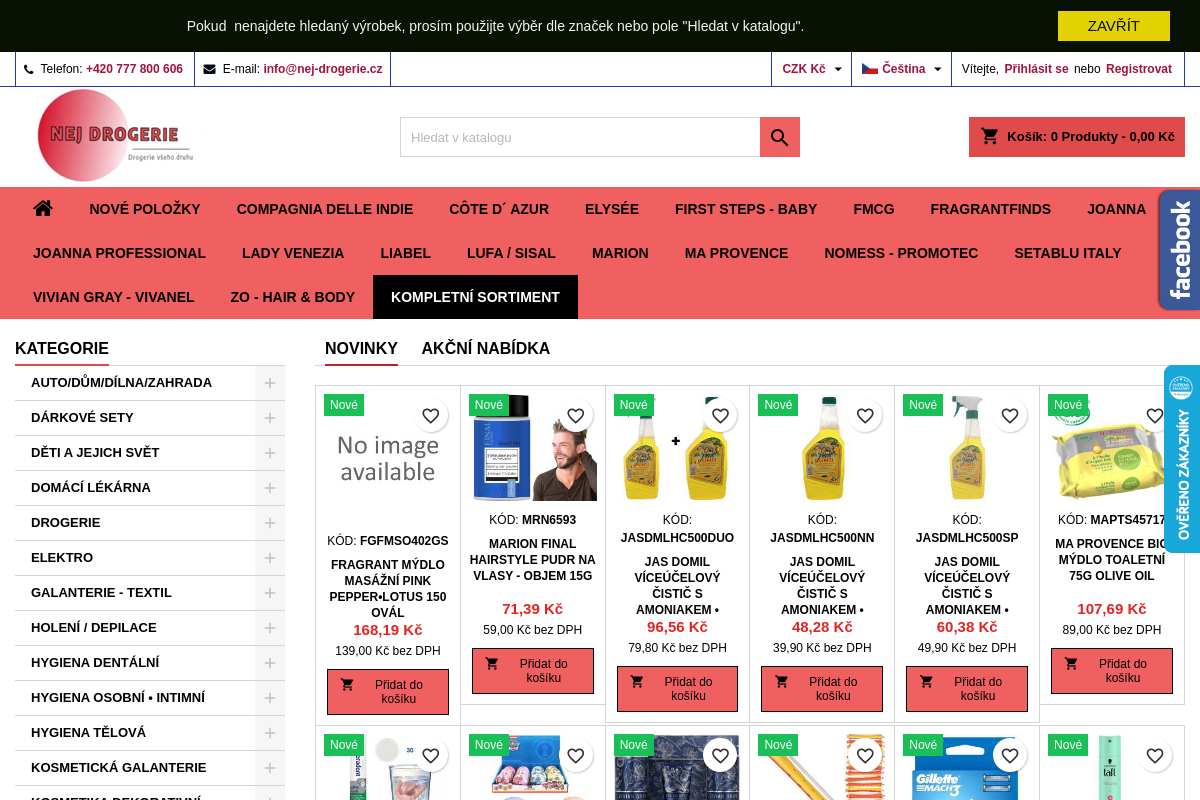This screenshot has height=800, width=1200.
Task: Toggle wishlist heart for JASDMLHC500SP product
Action: coord(1010,416)
